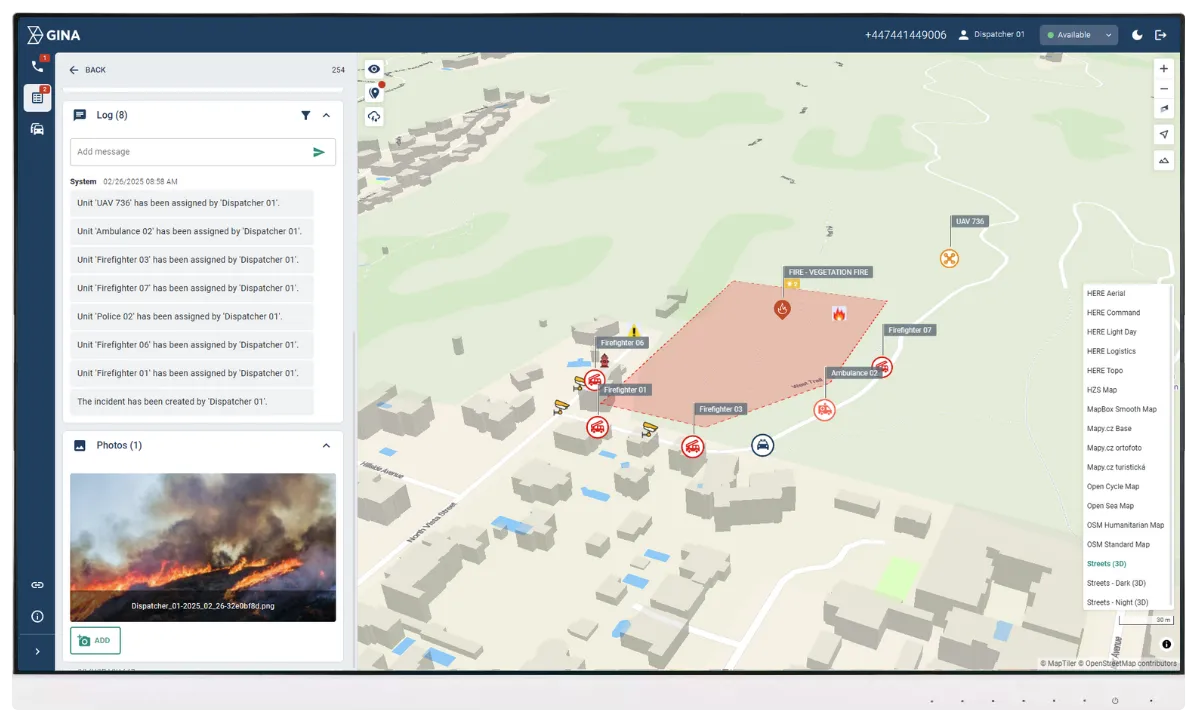Click the ADD photo button
Screen dimensions: 1200x718
pyautogui.click(x=95, y=640)
